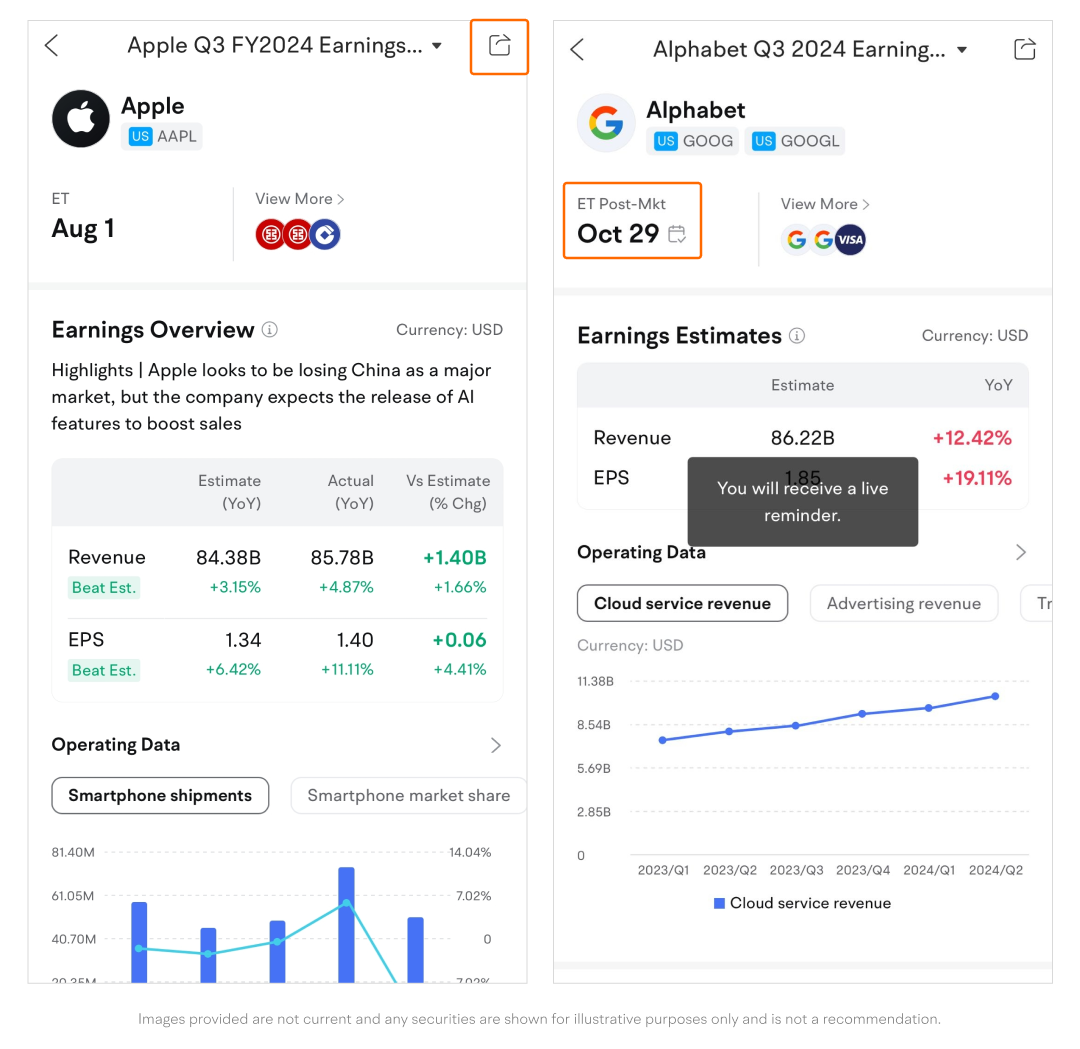
Task: Expand Apple Operating Data section arrow
Action: [496, 745]
